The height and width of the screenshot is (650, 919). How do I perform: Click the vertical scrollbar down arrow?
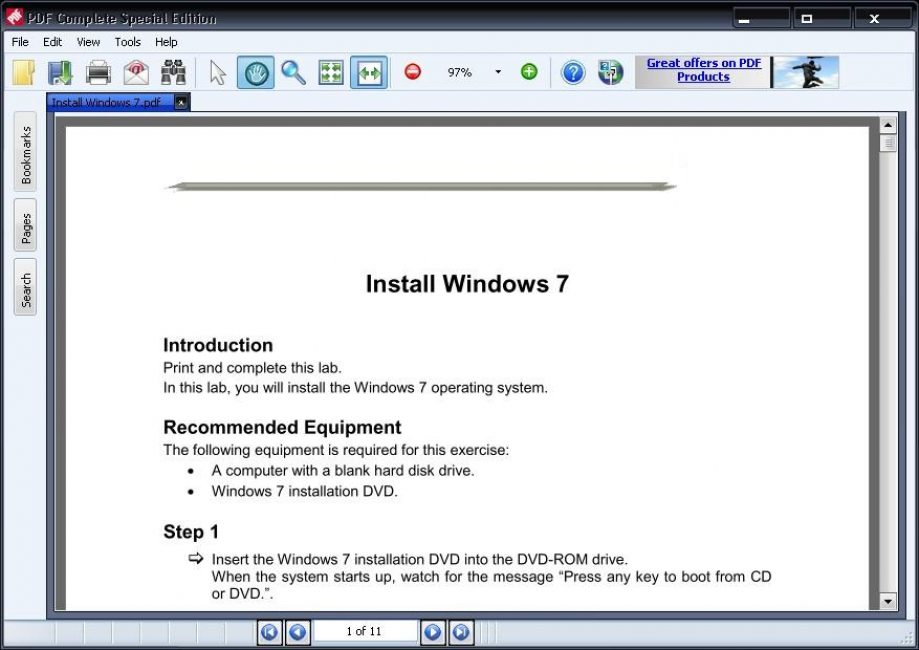tap(888, 601)
